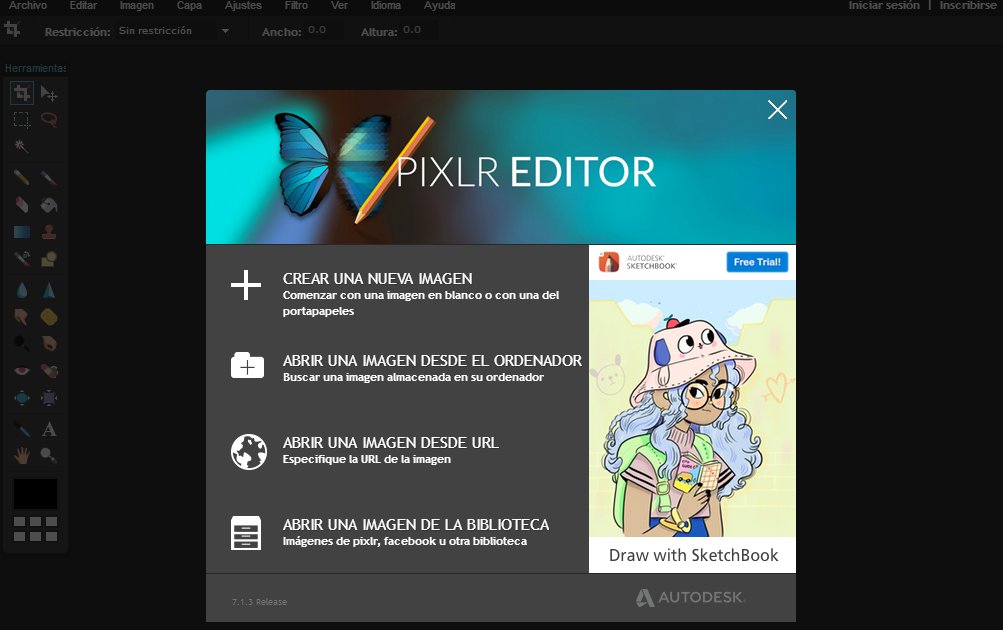The image size is (1003, 630).
Task: Click the Ancho width field
Action: 323,30
